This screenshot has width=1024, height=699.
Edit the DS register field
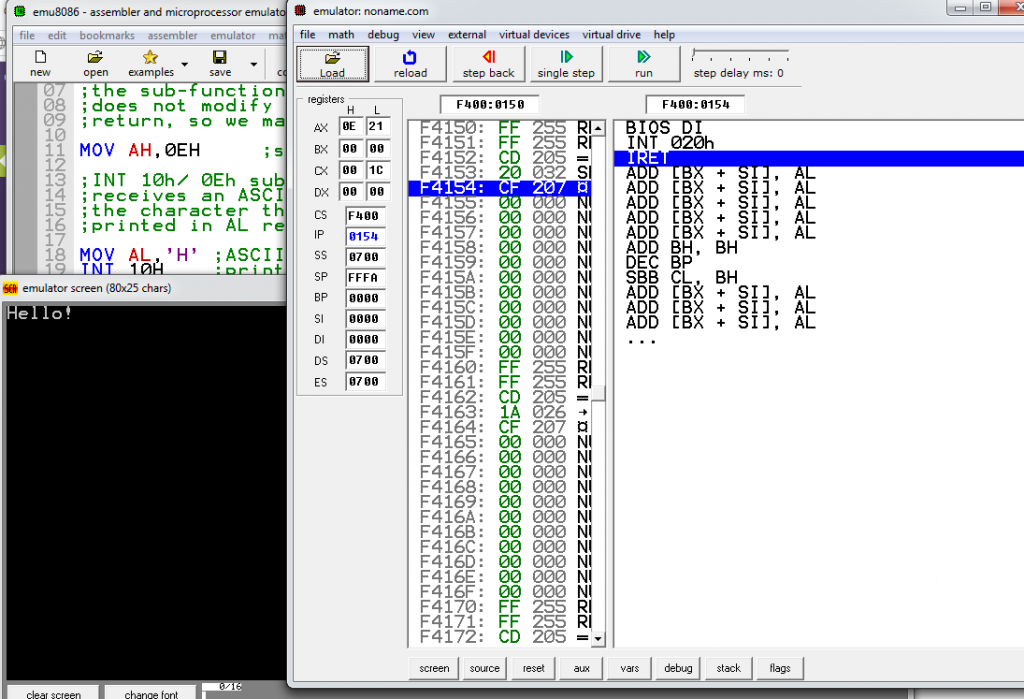[364, 360]
